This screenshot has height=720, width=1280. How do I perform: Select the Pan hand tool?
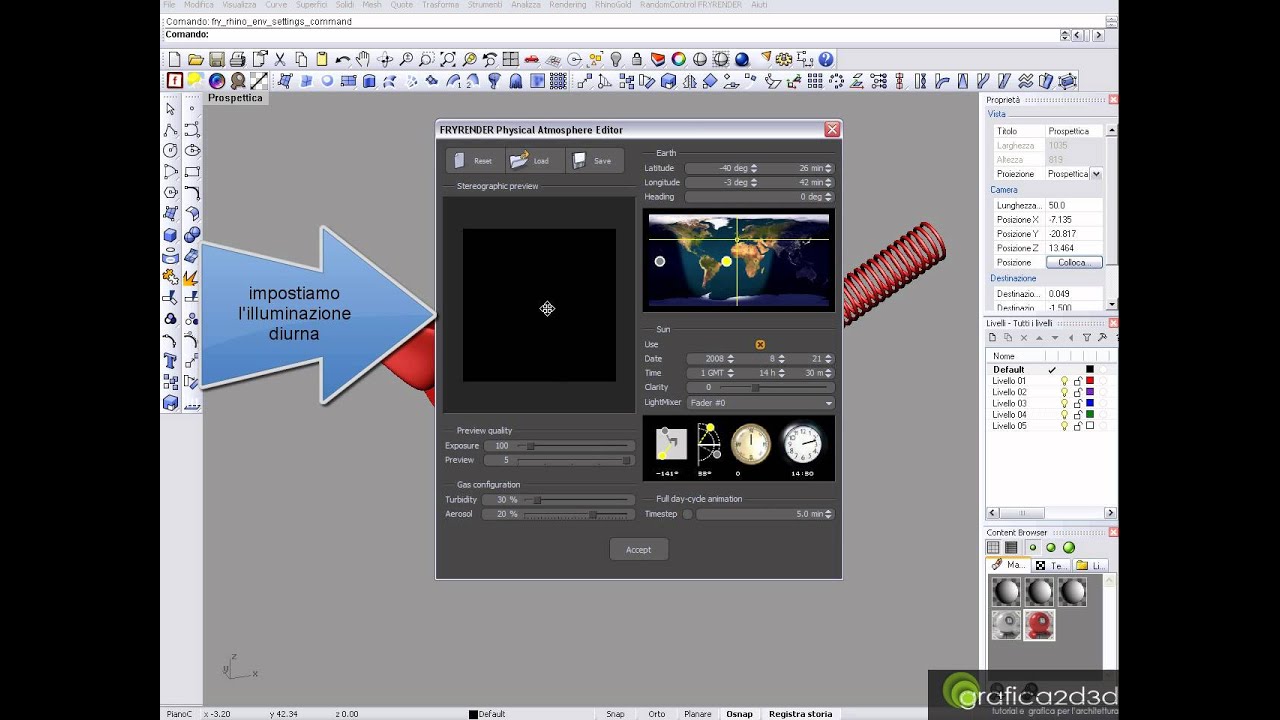(x=363, y=60)
